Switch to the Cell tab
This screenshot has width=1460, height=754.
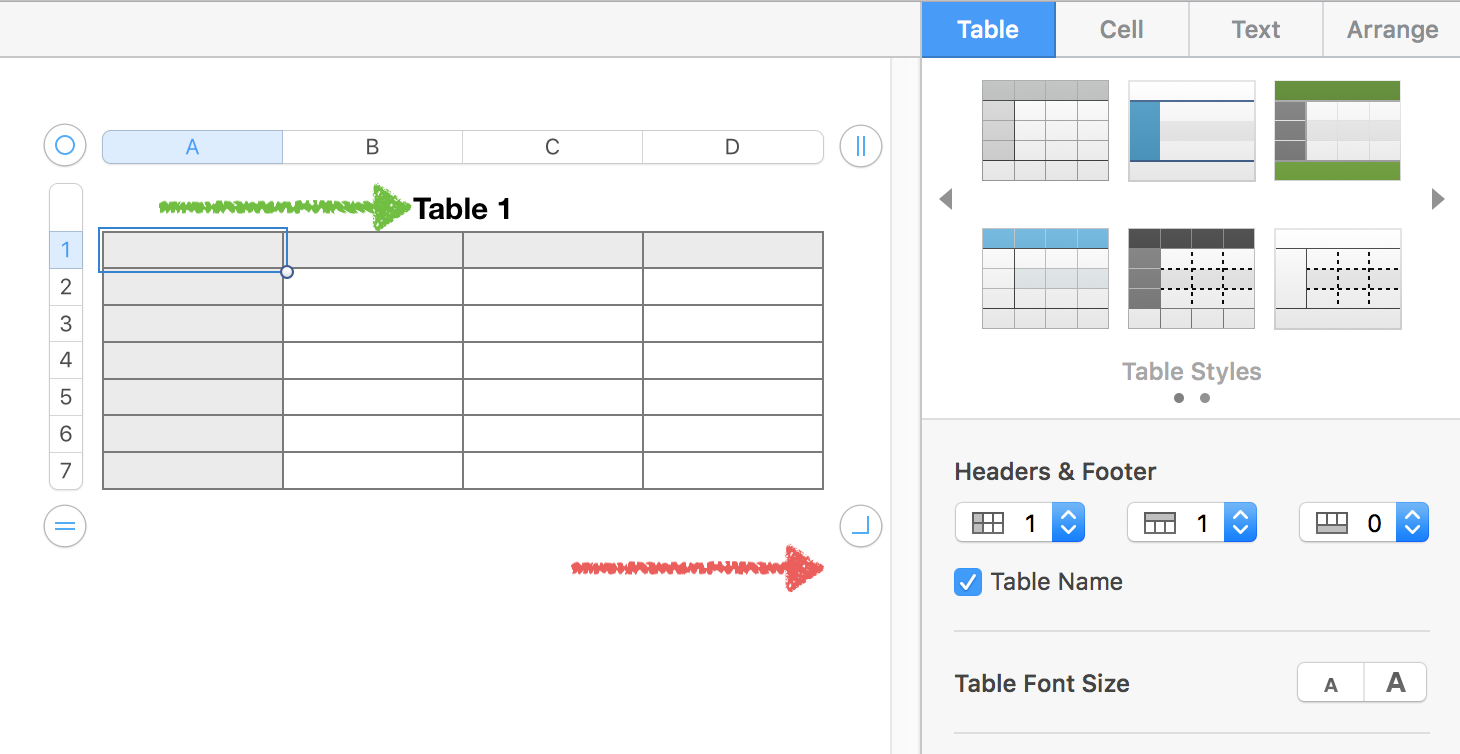(1121, 30)
